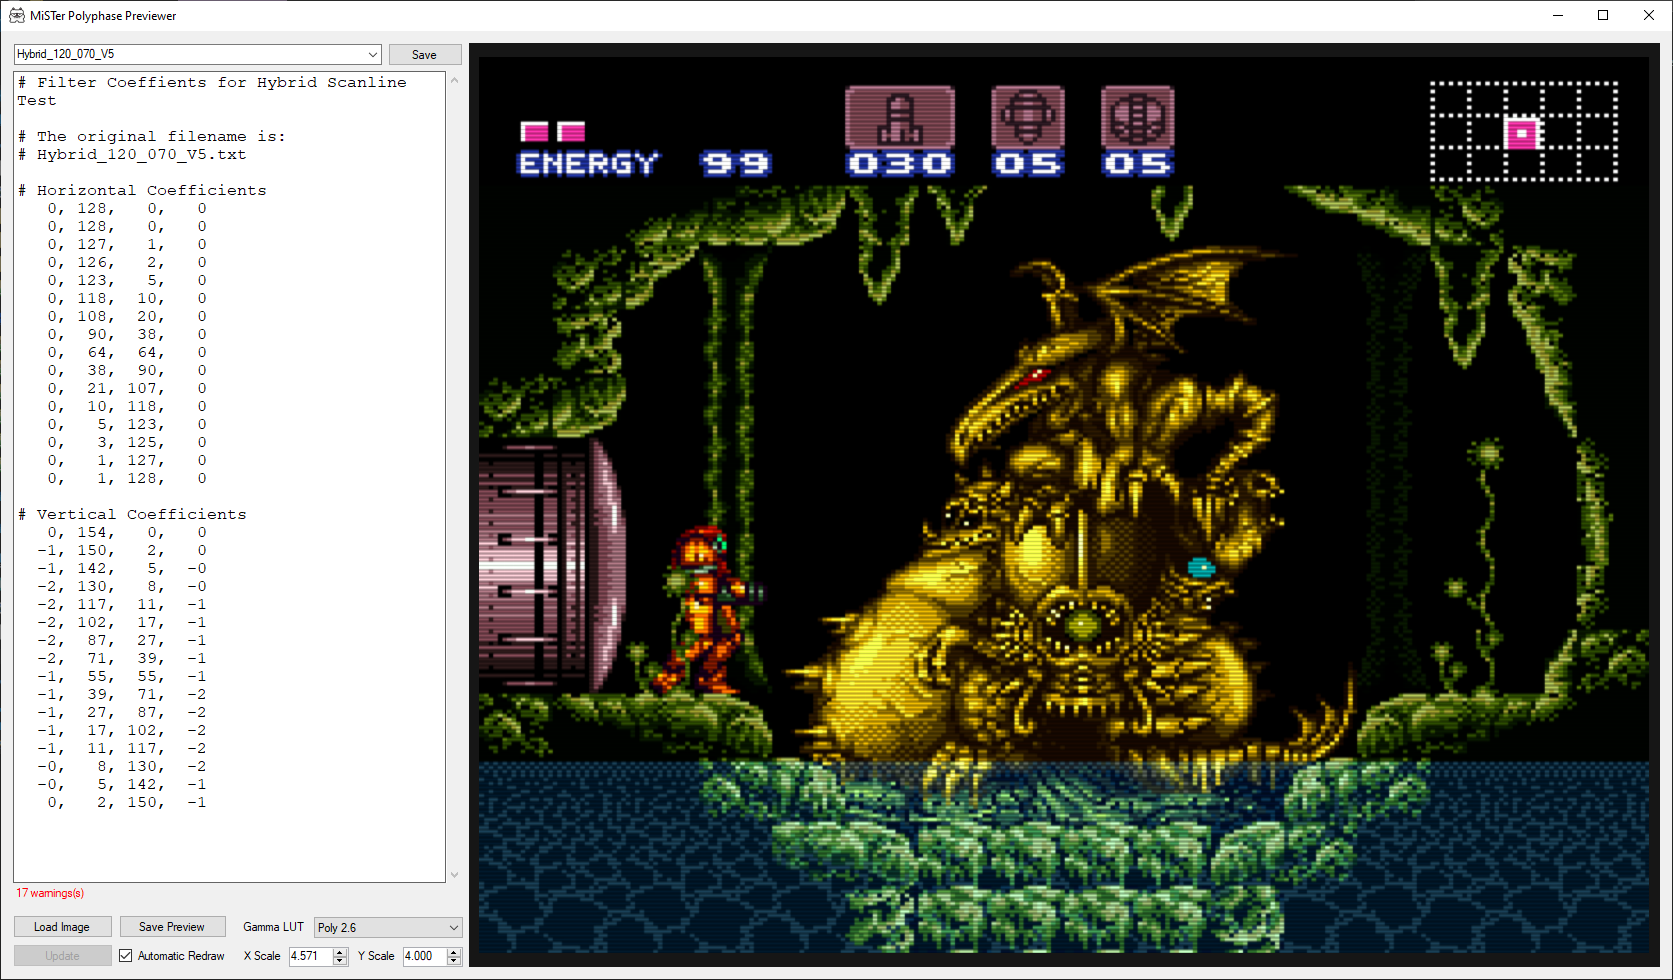Click horizontal row '0, 64, 64, 0'
Viewport: 1673px width, 980px height.
(x=127, y=352)
